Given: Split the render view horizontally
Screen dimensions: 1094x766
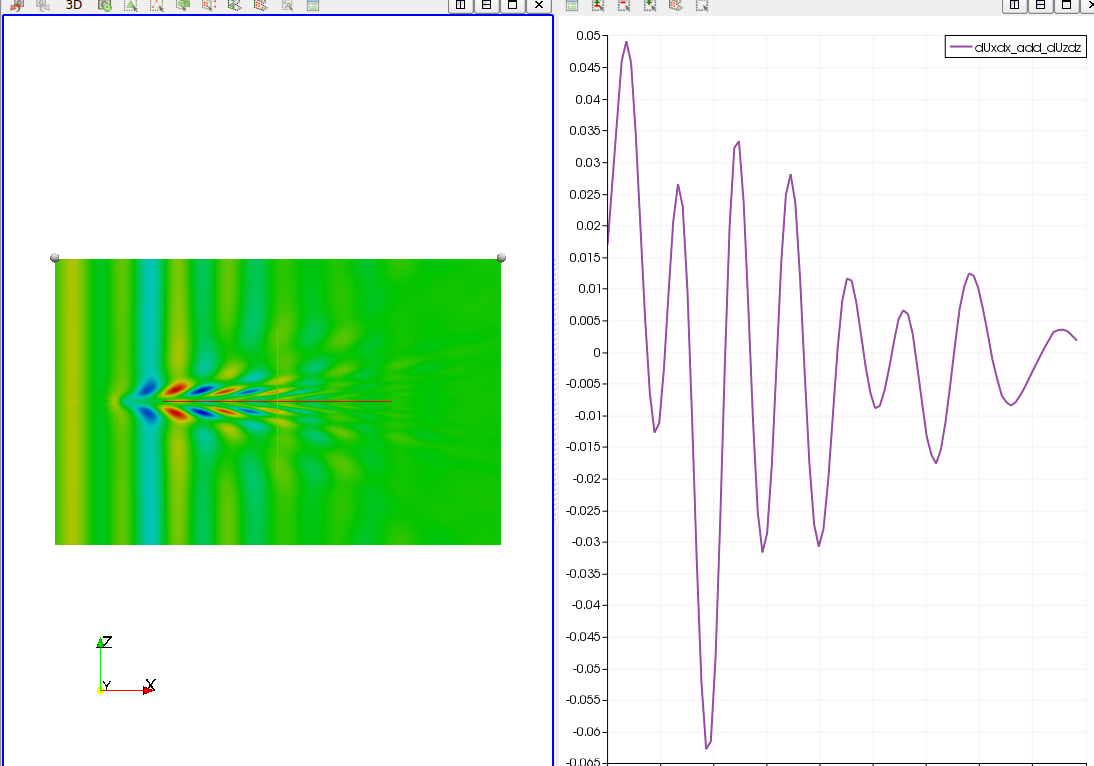Looking at the screenshot, I should click(x=461, y=5).
